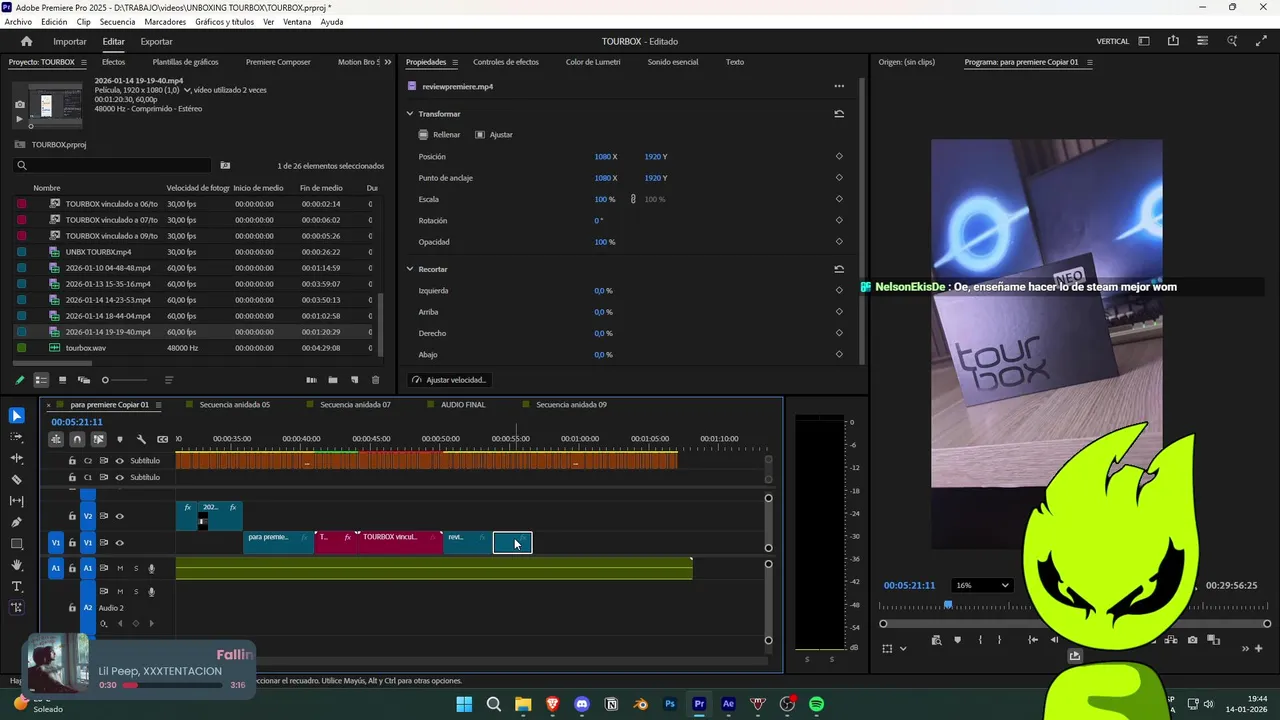Select the Selection tool arrow

[x=17, y=416]
